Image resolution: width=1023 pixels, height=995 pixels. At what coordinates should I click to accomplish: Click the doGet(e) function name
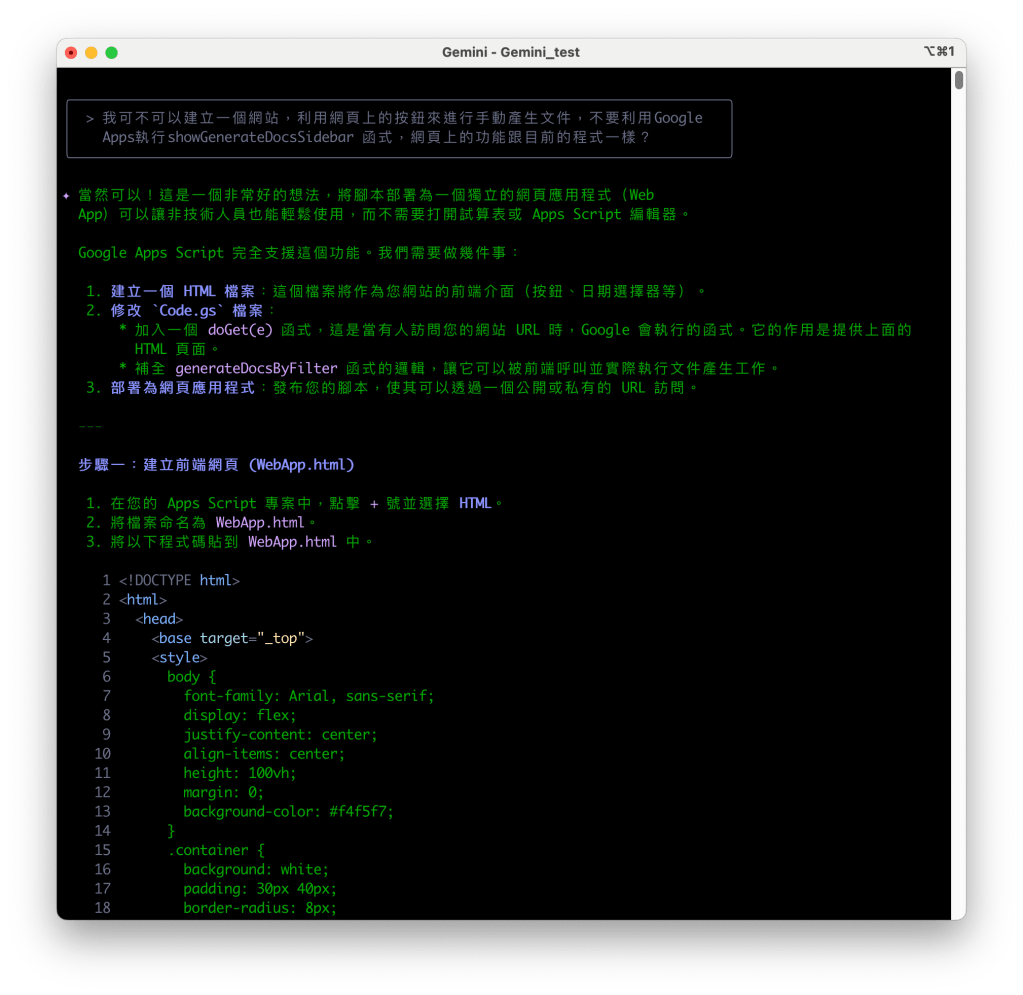point(240,330)
